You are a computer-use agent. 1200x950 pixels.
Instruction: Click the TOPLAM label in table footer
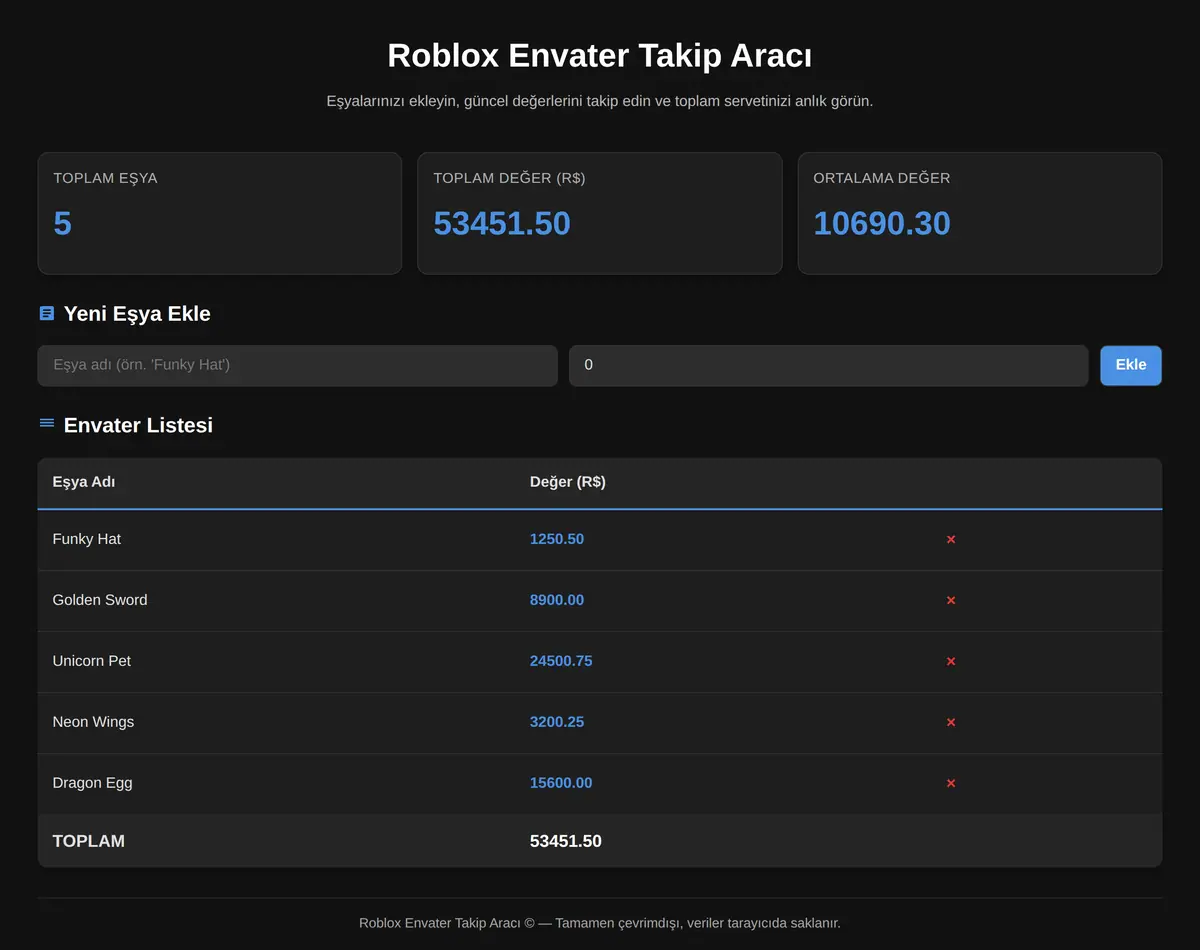tap(89, 841)
